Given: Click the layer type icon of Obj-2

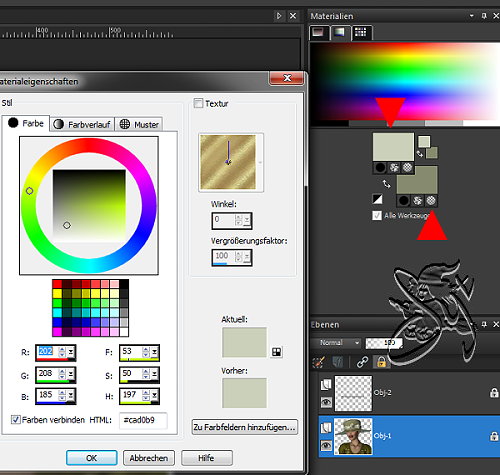Looking at the screenshot, I should [326, 384].
